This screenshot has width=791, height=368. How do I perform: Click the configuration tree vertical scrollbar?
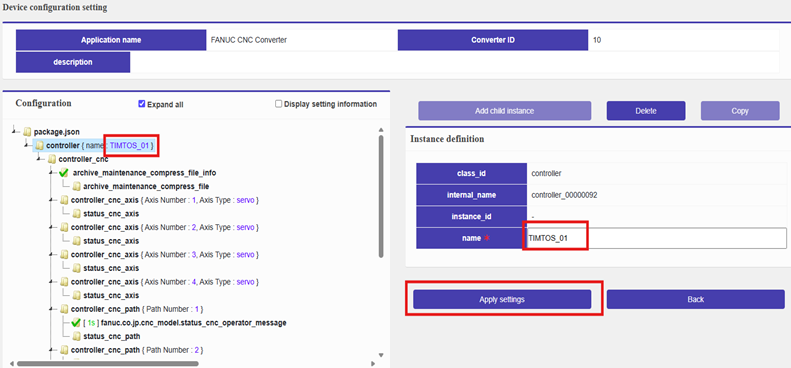381,197
